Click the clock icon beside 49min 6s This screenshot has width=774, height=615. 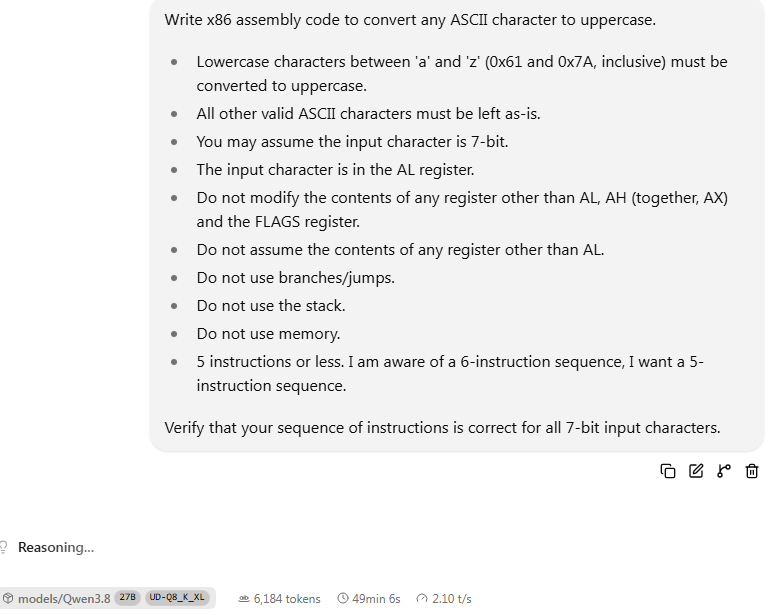[343, 598]
